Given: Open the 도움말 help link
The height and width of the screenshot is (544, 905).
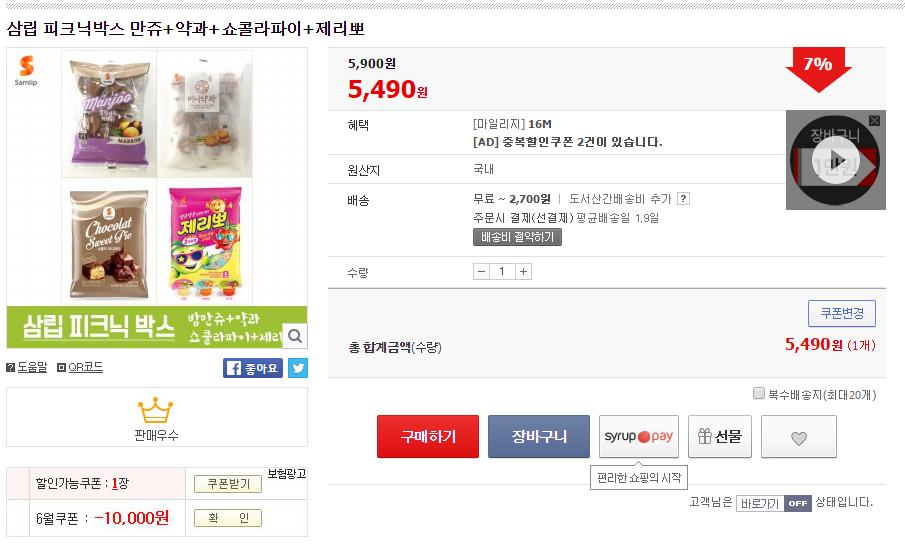Looking at the screenshot, I should [x=27, y=367].
